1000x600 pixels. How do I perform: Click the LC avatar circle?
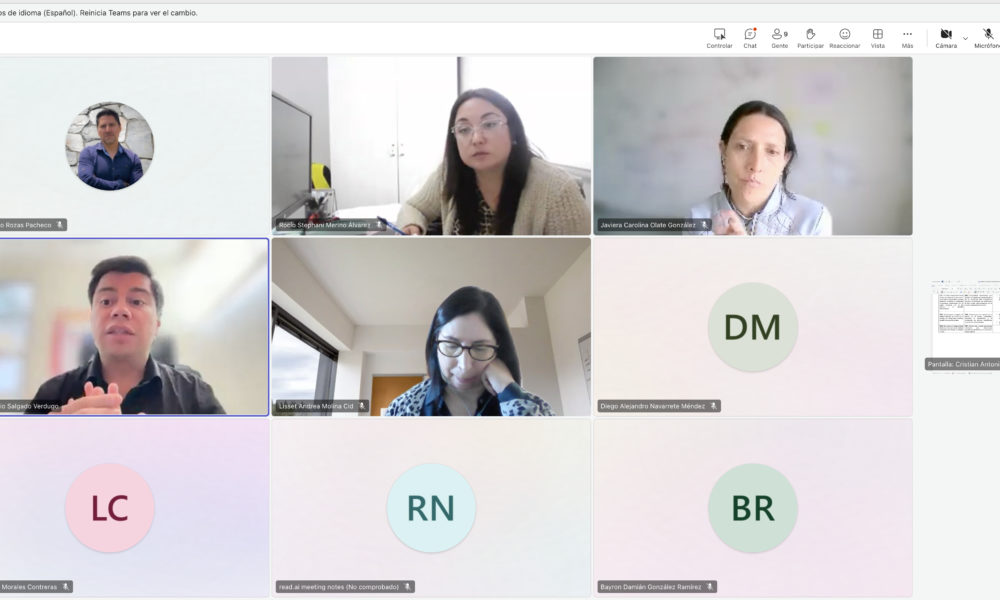pyautogui.click(x=110, y=508)
